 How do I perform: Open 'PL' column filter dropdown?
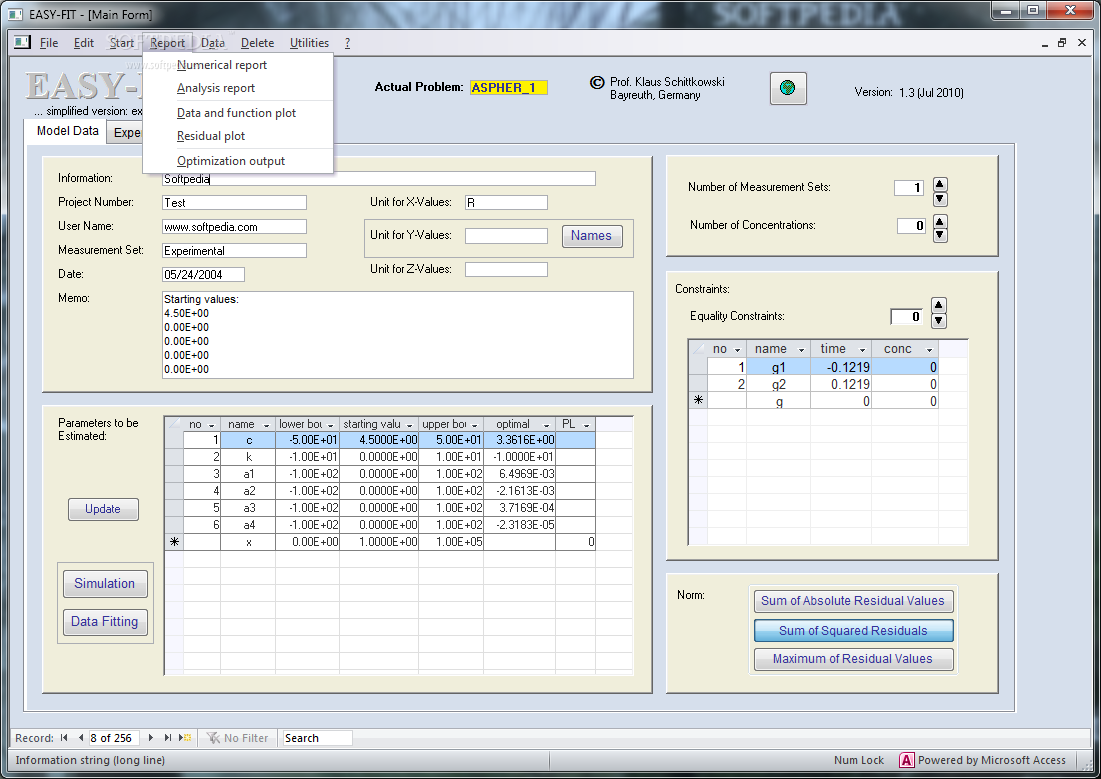586,425
